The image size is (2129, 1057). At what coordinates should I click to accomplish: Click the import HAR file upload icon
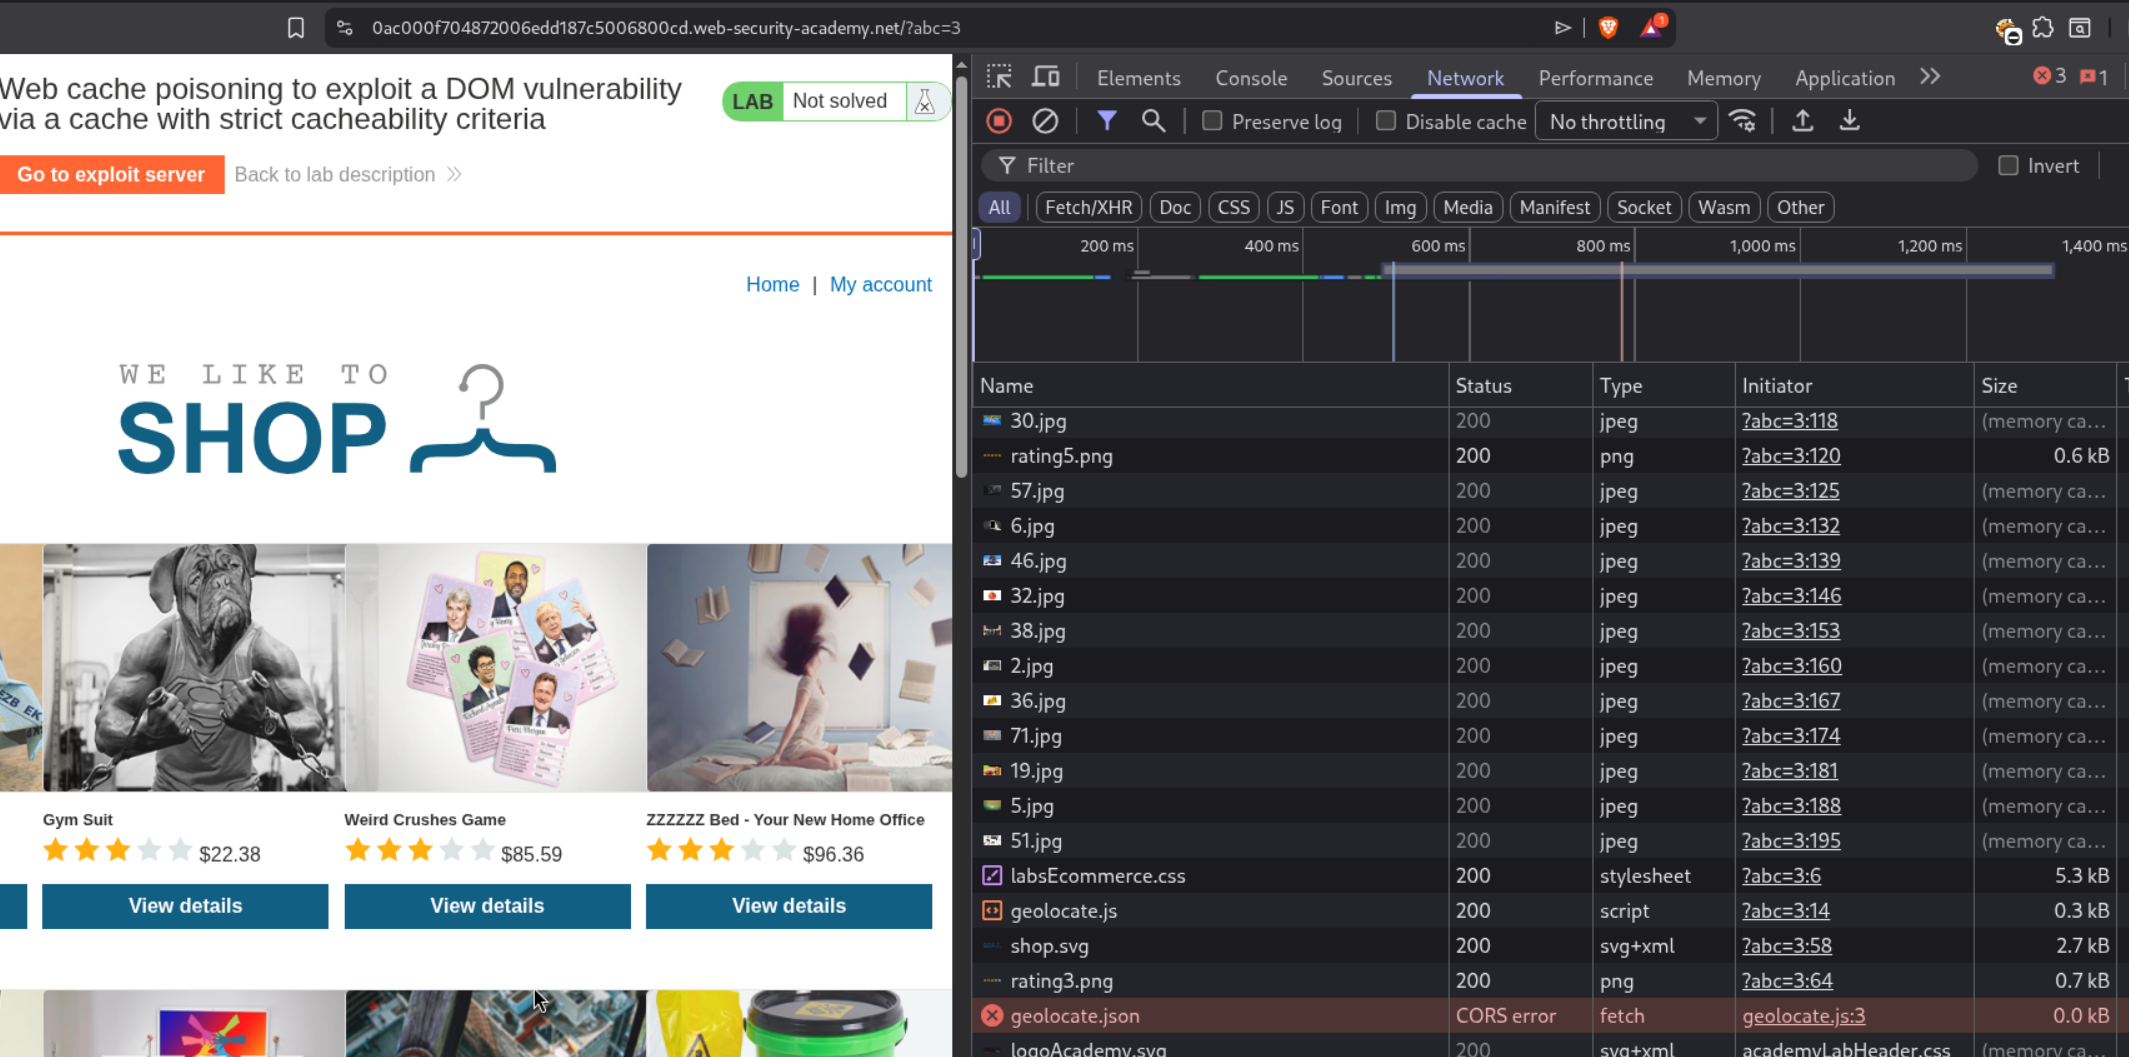(1802, 121)
